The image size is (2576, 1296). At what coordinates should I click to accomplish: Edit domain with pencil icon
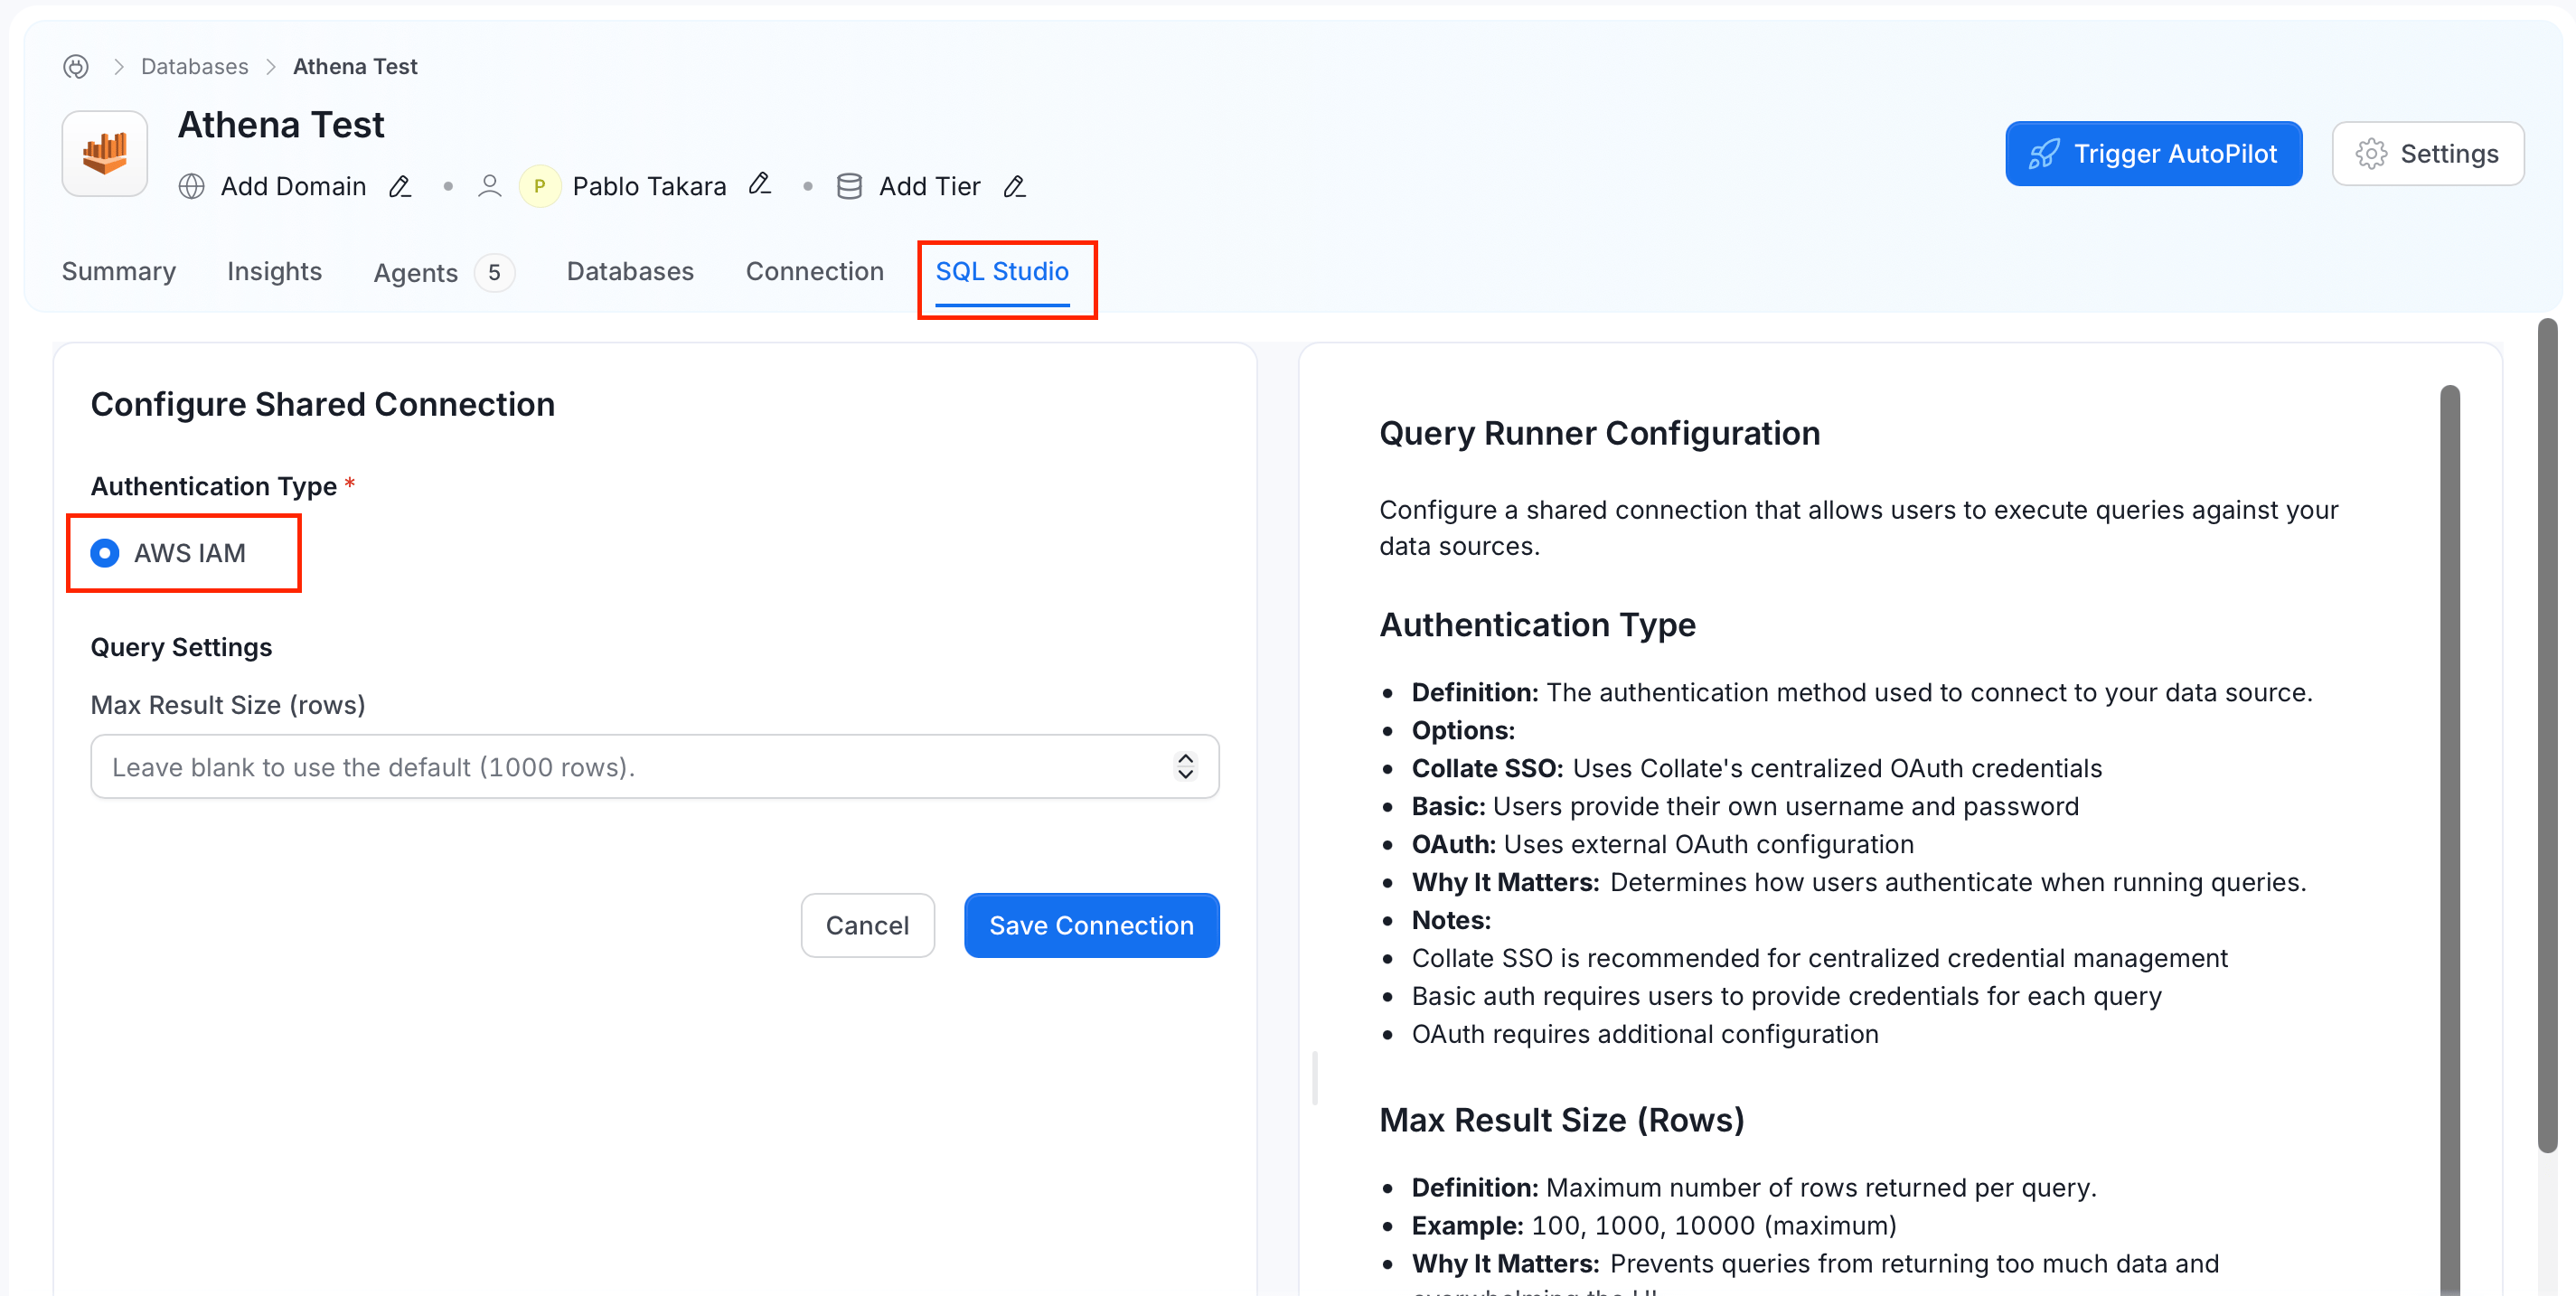pos(400,186)
